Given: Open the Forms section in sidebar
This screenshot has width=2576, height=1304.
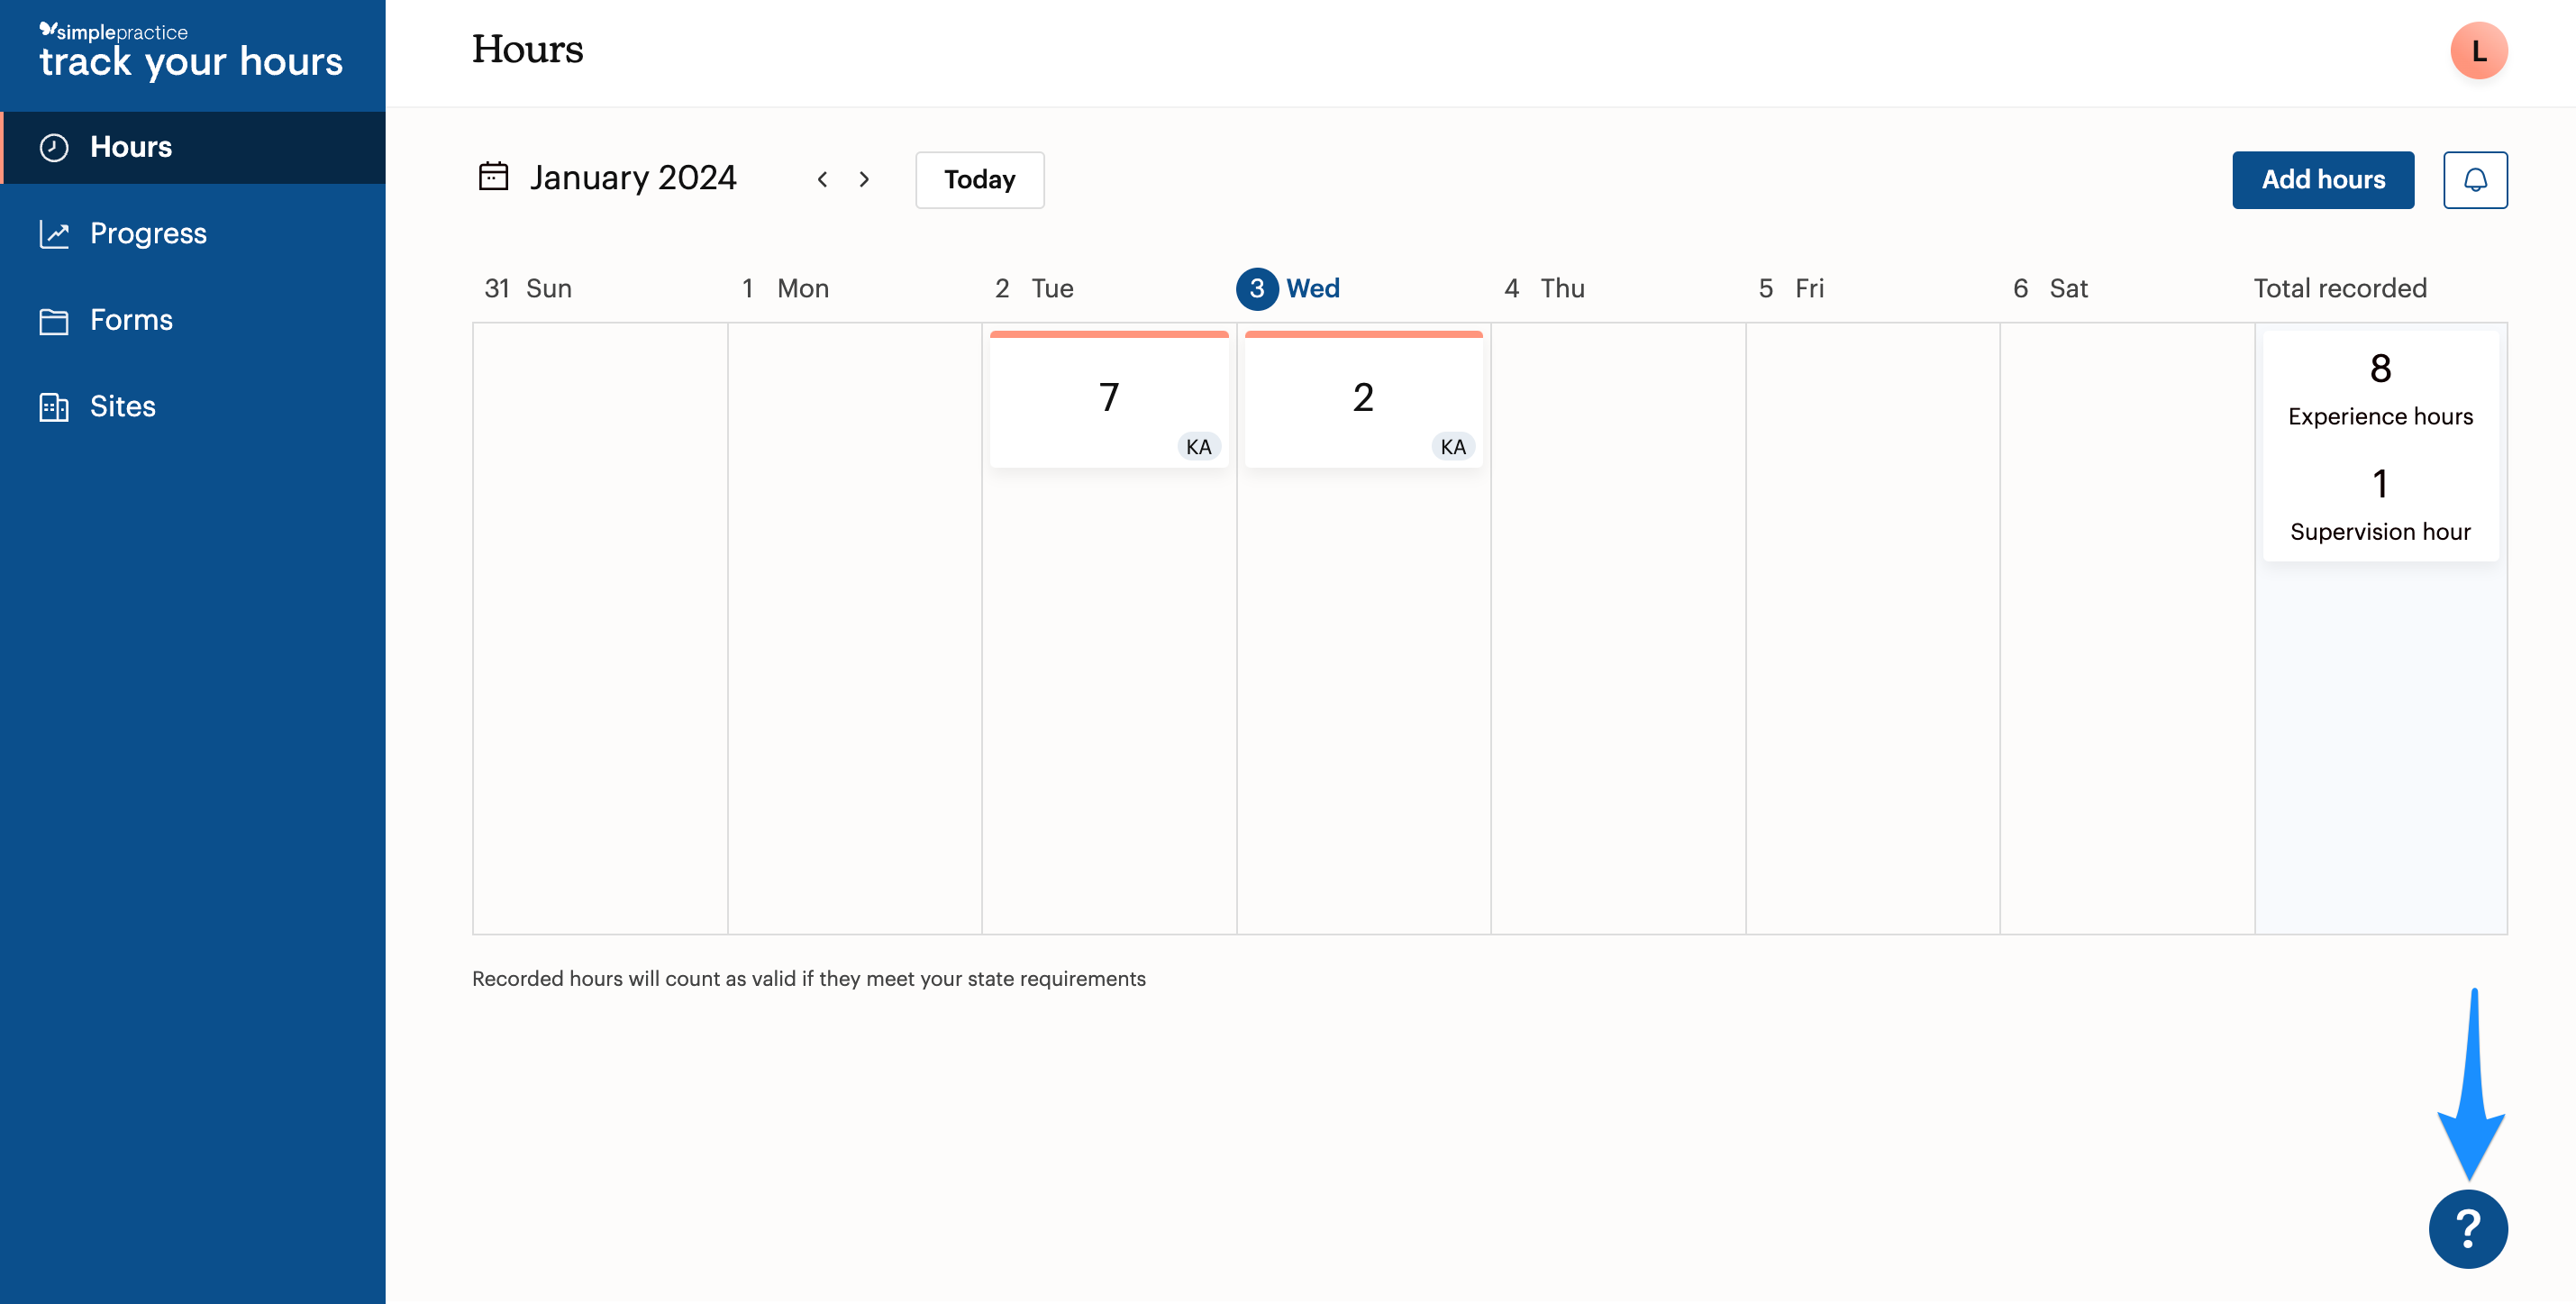Looking at the screenshot, I should (193, 320).
